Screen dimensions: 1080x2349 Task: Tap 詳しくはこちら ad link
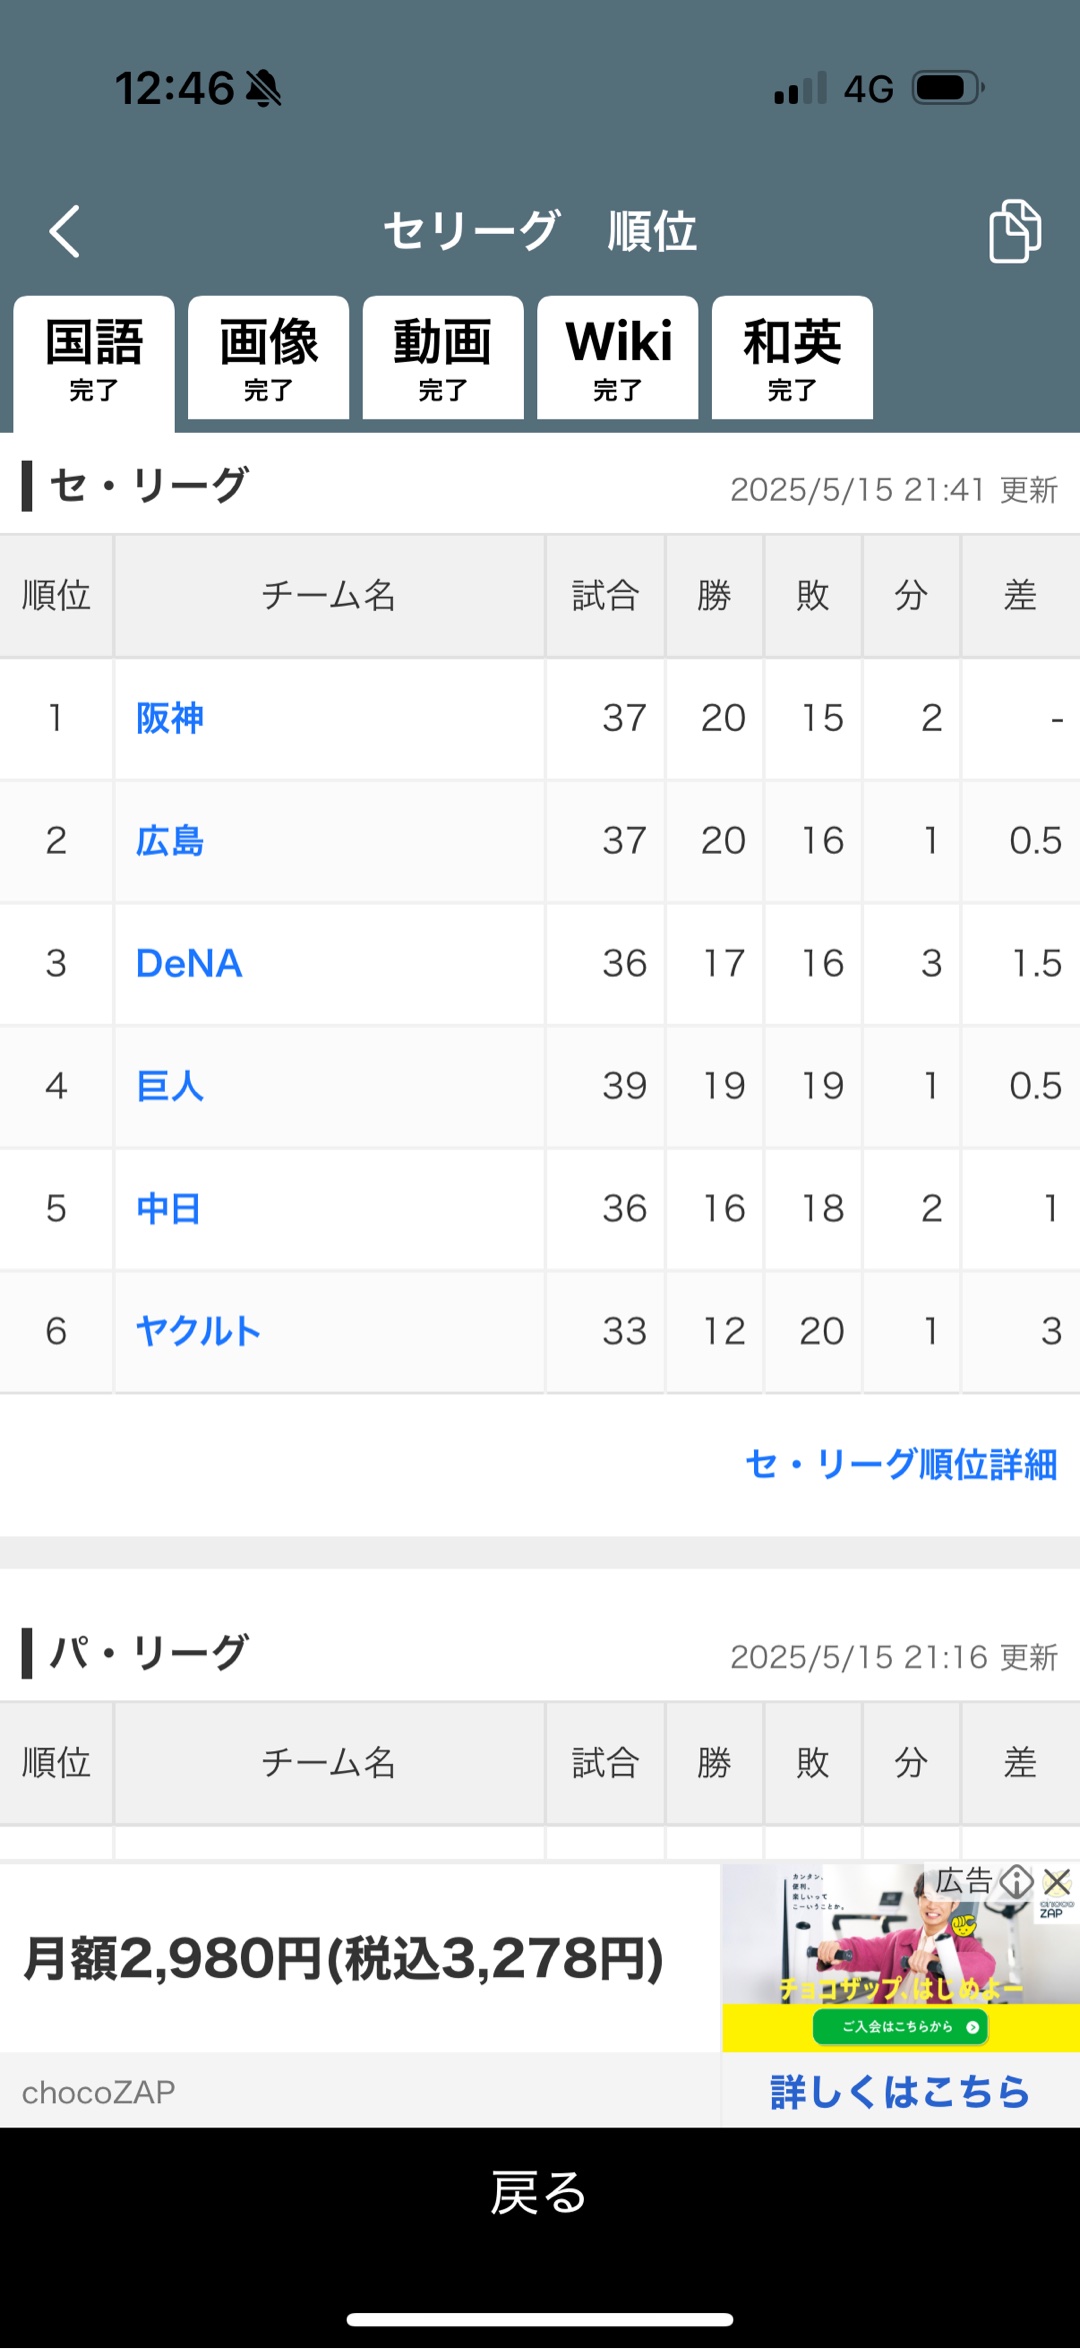point(899,2091)
